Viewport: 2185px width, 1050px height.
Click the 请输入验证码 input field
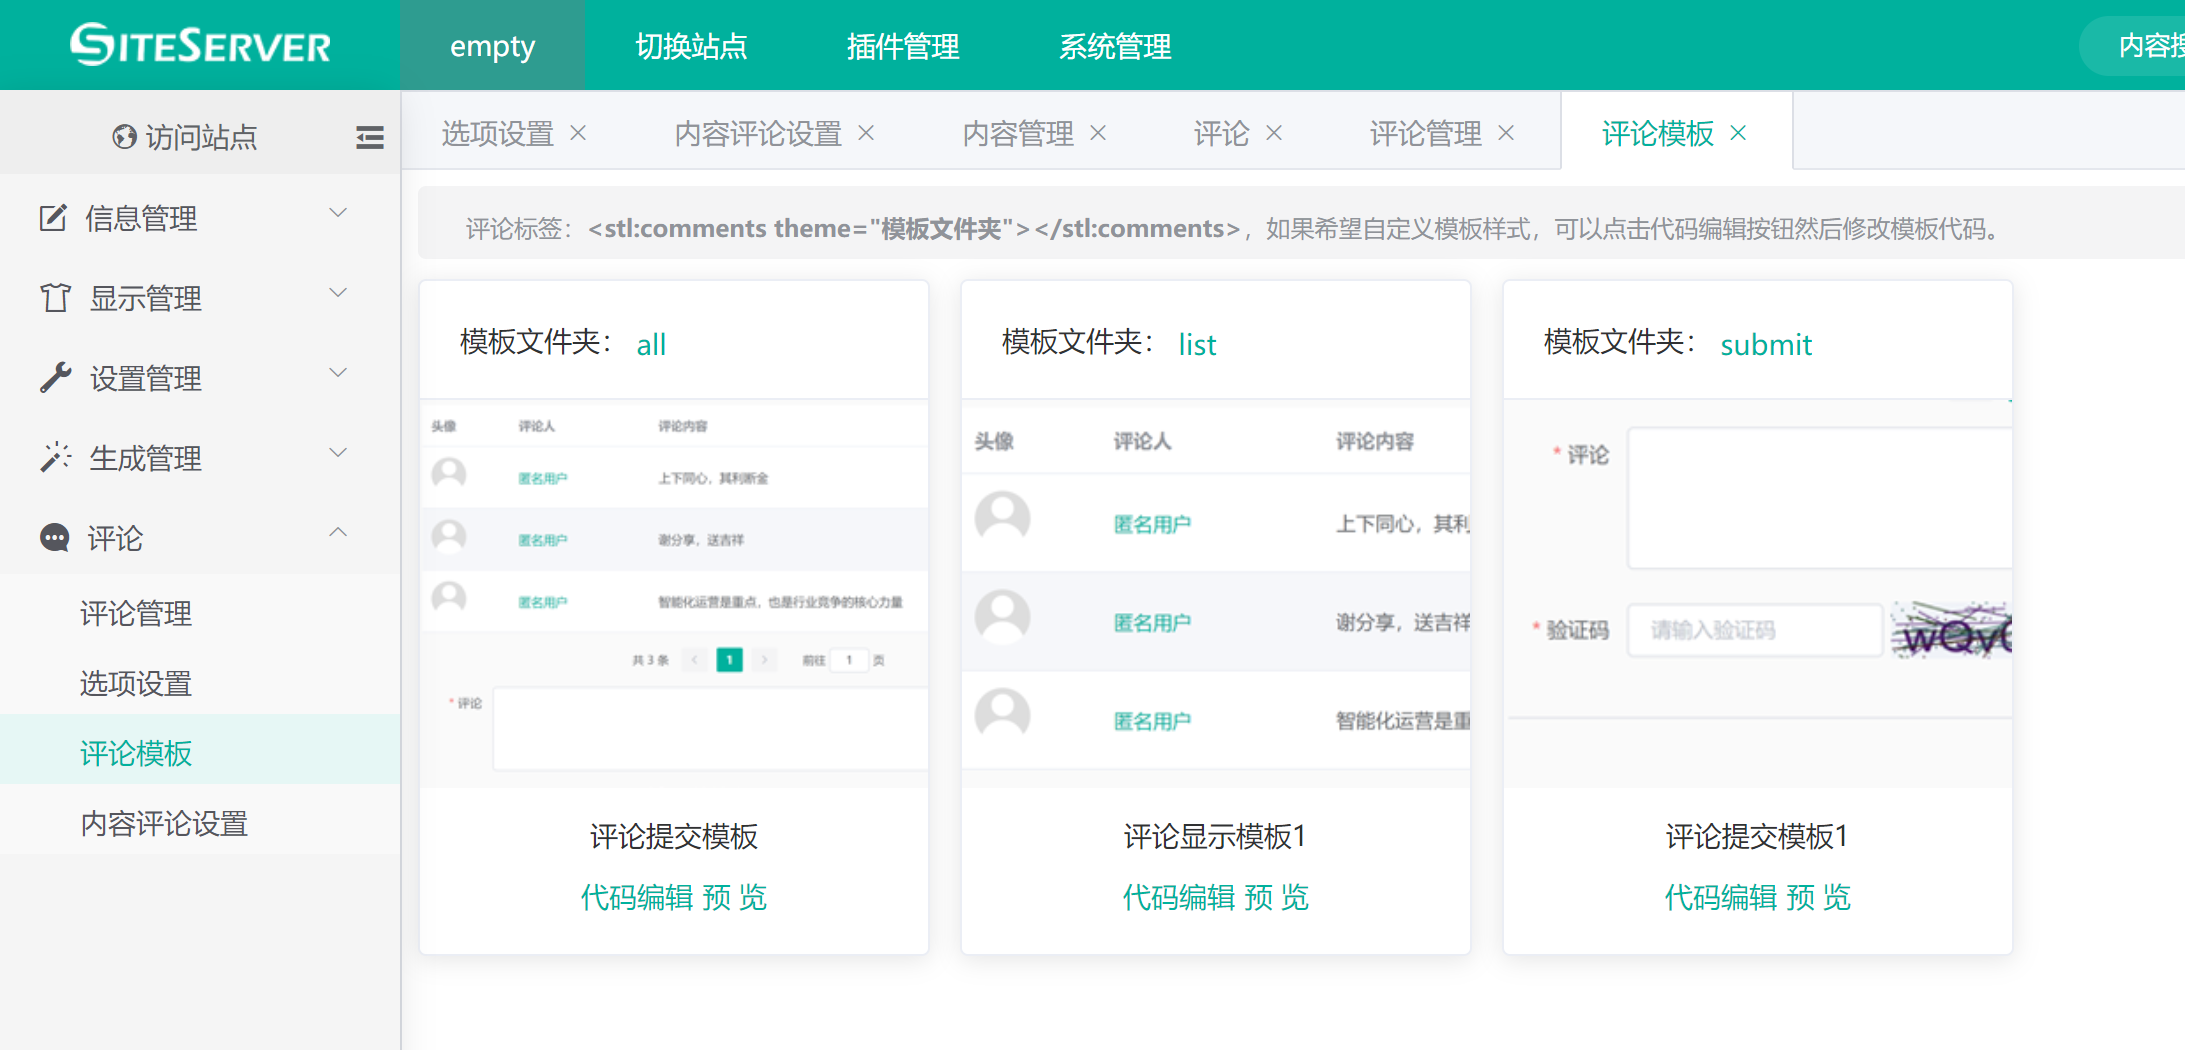click(1754, 630)
